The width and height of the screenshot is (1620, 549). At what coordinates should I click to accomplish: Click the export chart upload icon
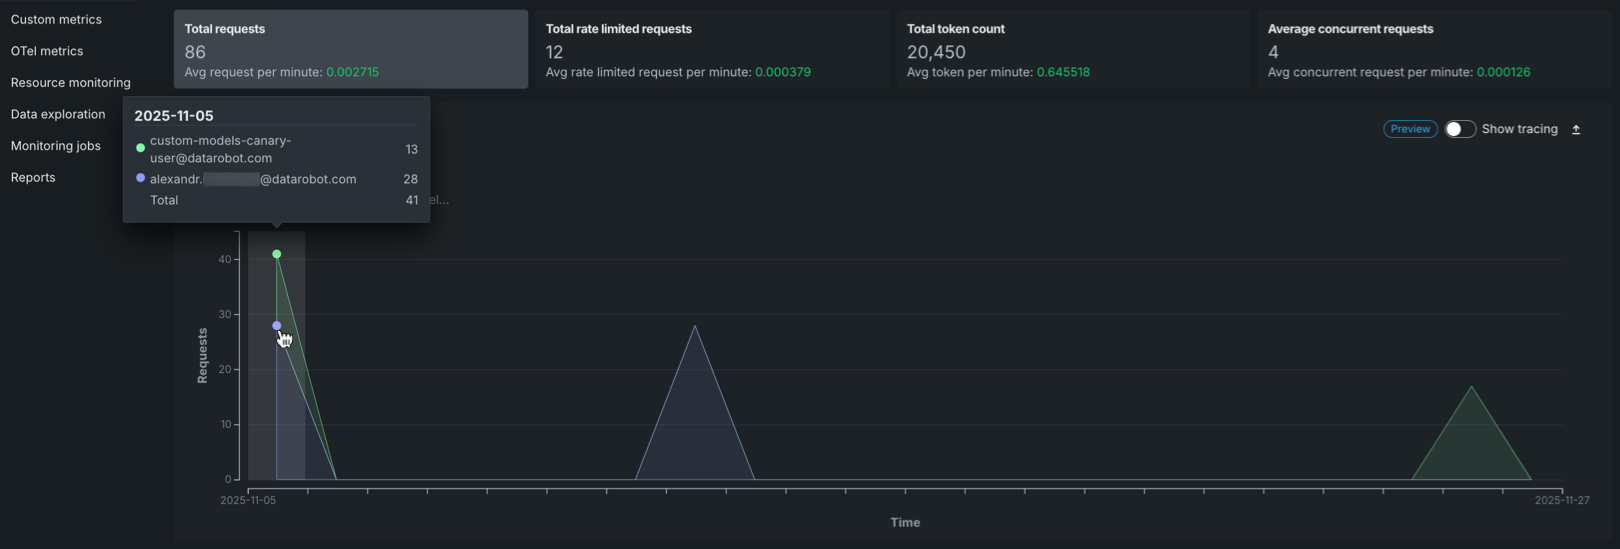(1576, 130)
